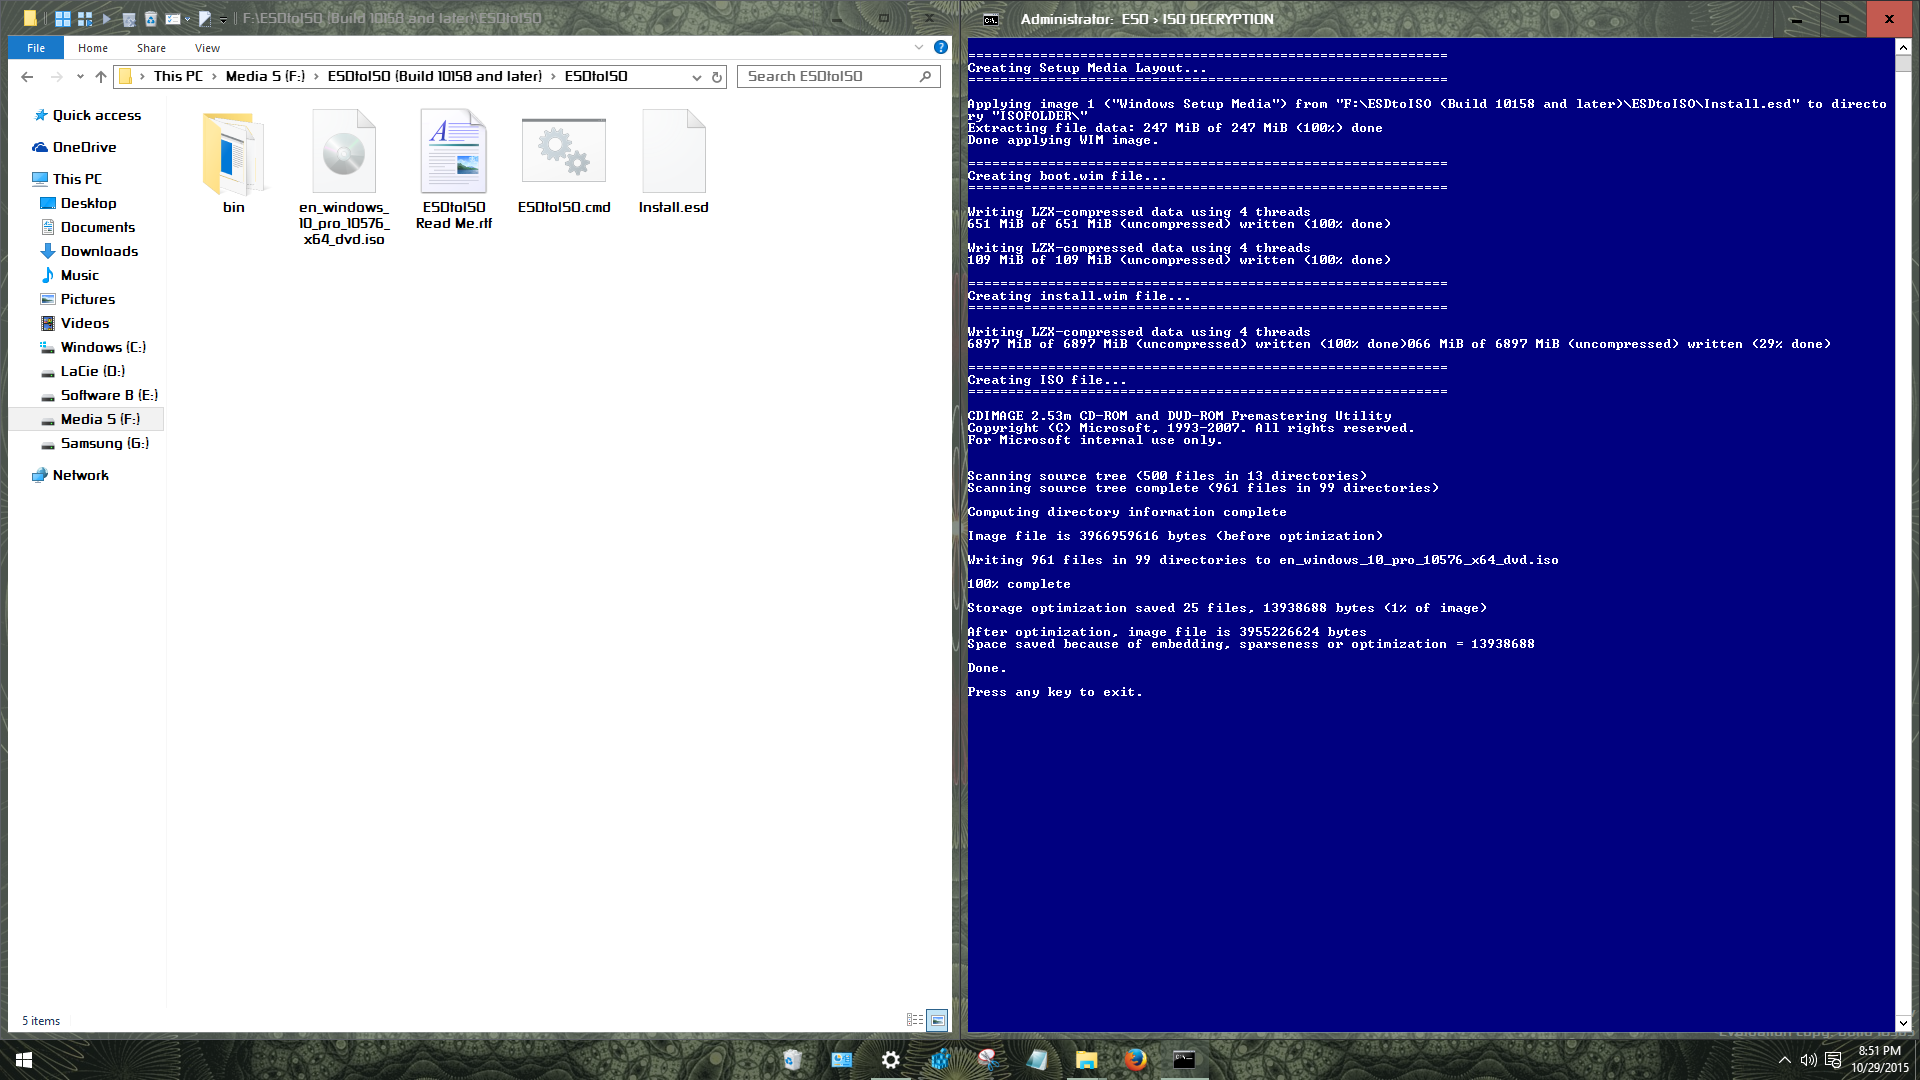Click console scrollbar up arrow
Image resolution: width=1920 pixels, height=1080 pixels.
click(x=1903, y=47)
